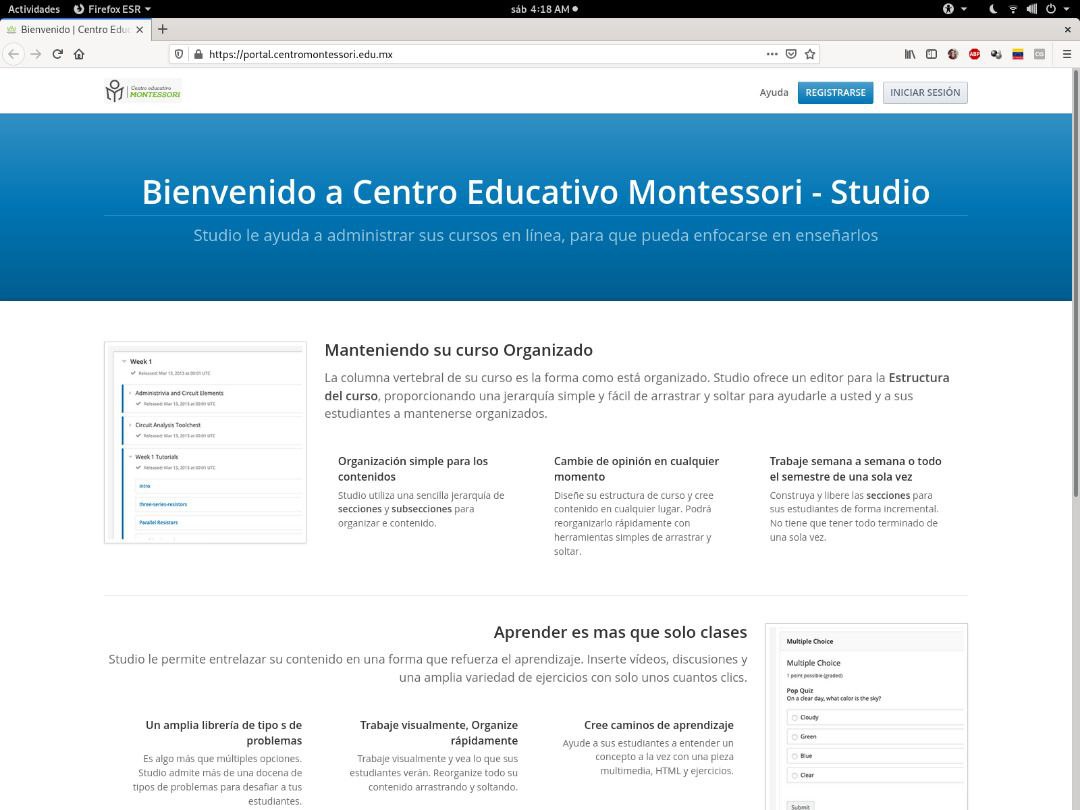Click the Cloudy radio option
This screenshot has width=1080, height=810.
(x=794, y=718)
